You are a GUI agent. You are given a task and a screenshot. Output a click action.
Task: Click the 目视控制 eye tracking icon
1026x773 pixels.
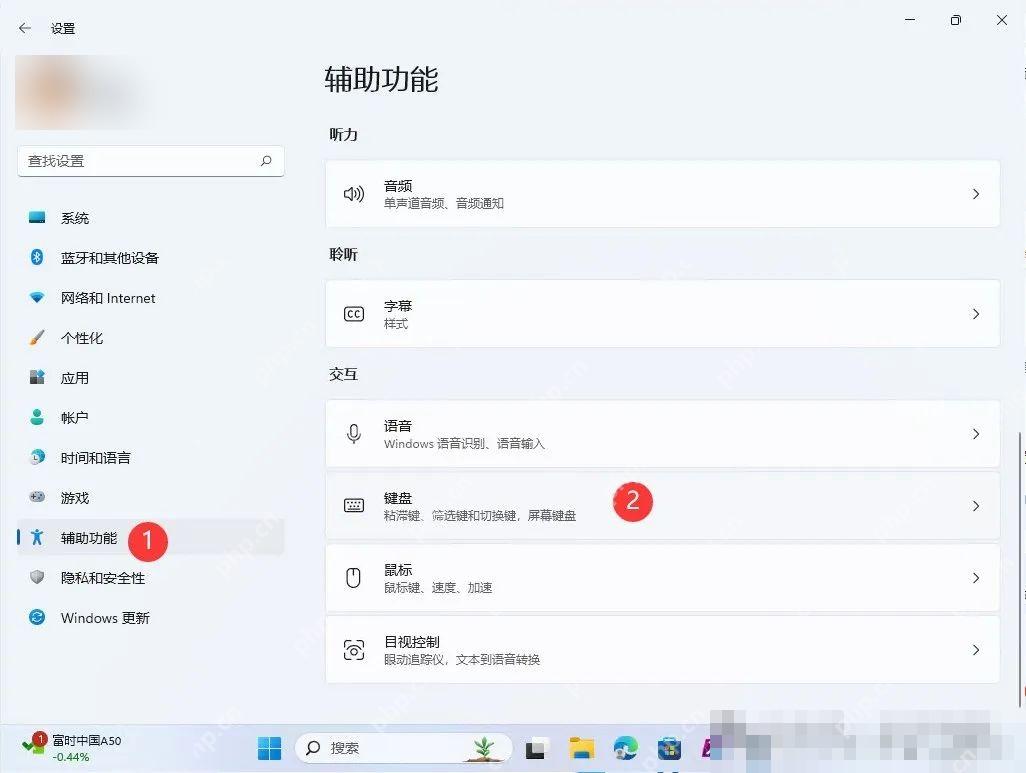tap(354, 650)
